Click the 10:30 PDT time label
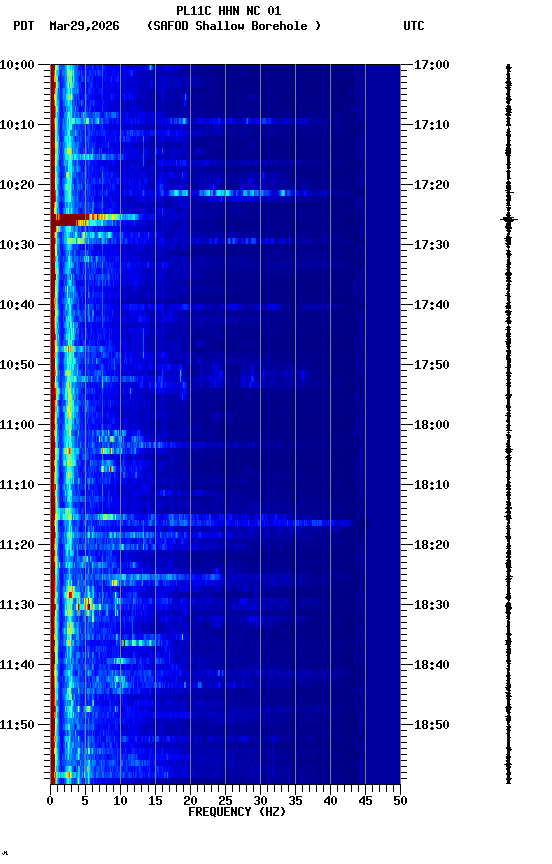The width and height of the screenshot is (552, 864). (x=17, y=245)
